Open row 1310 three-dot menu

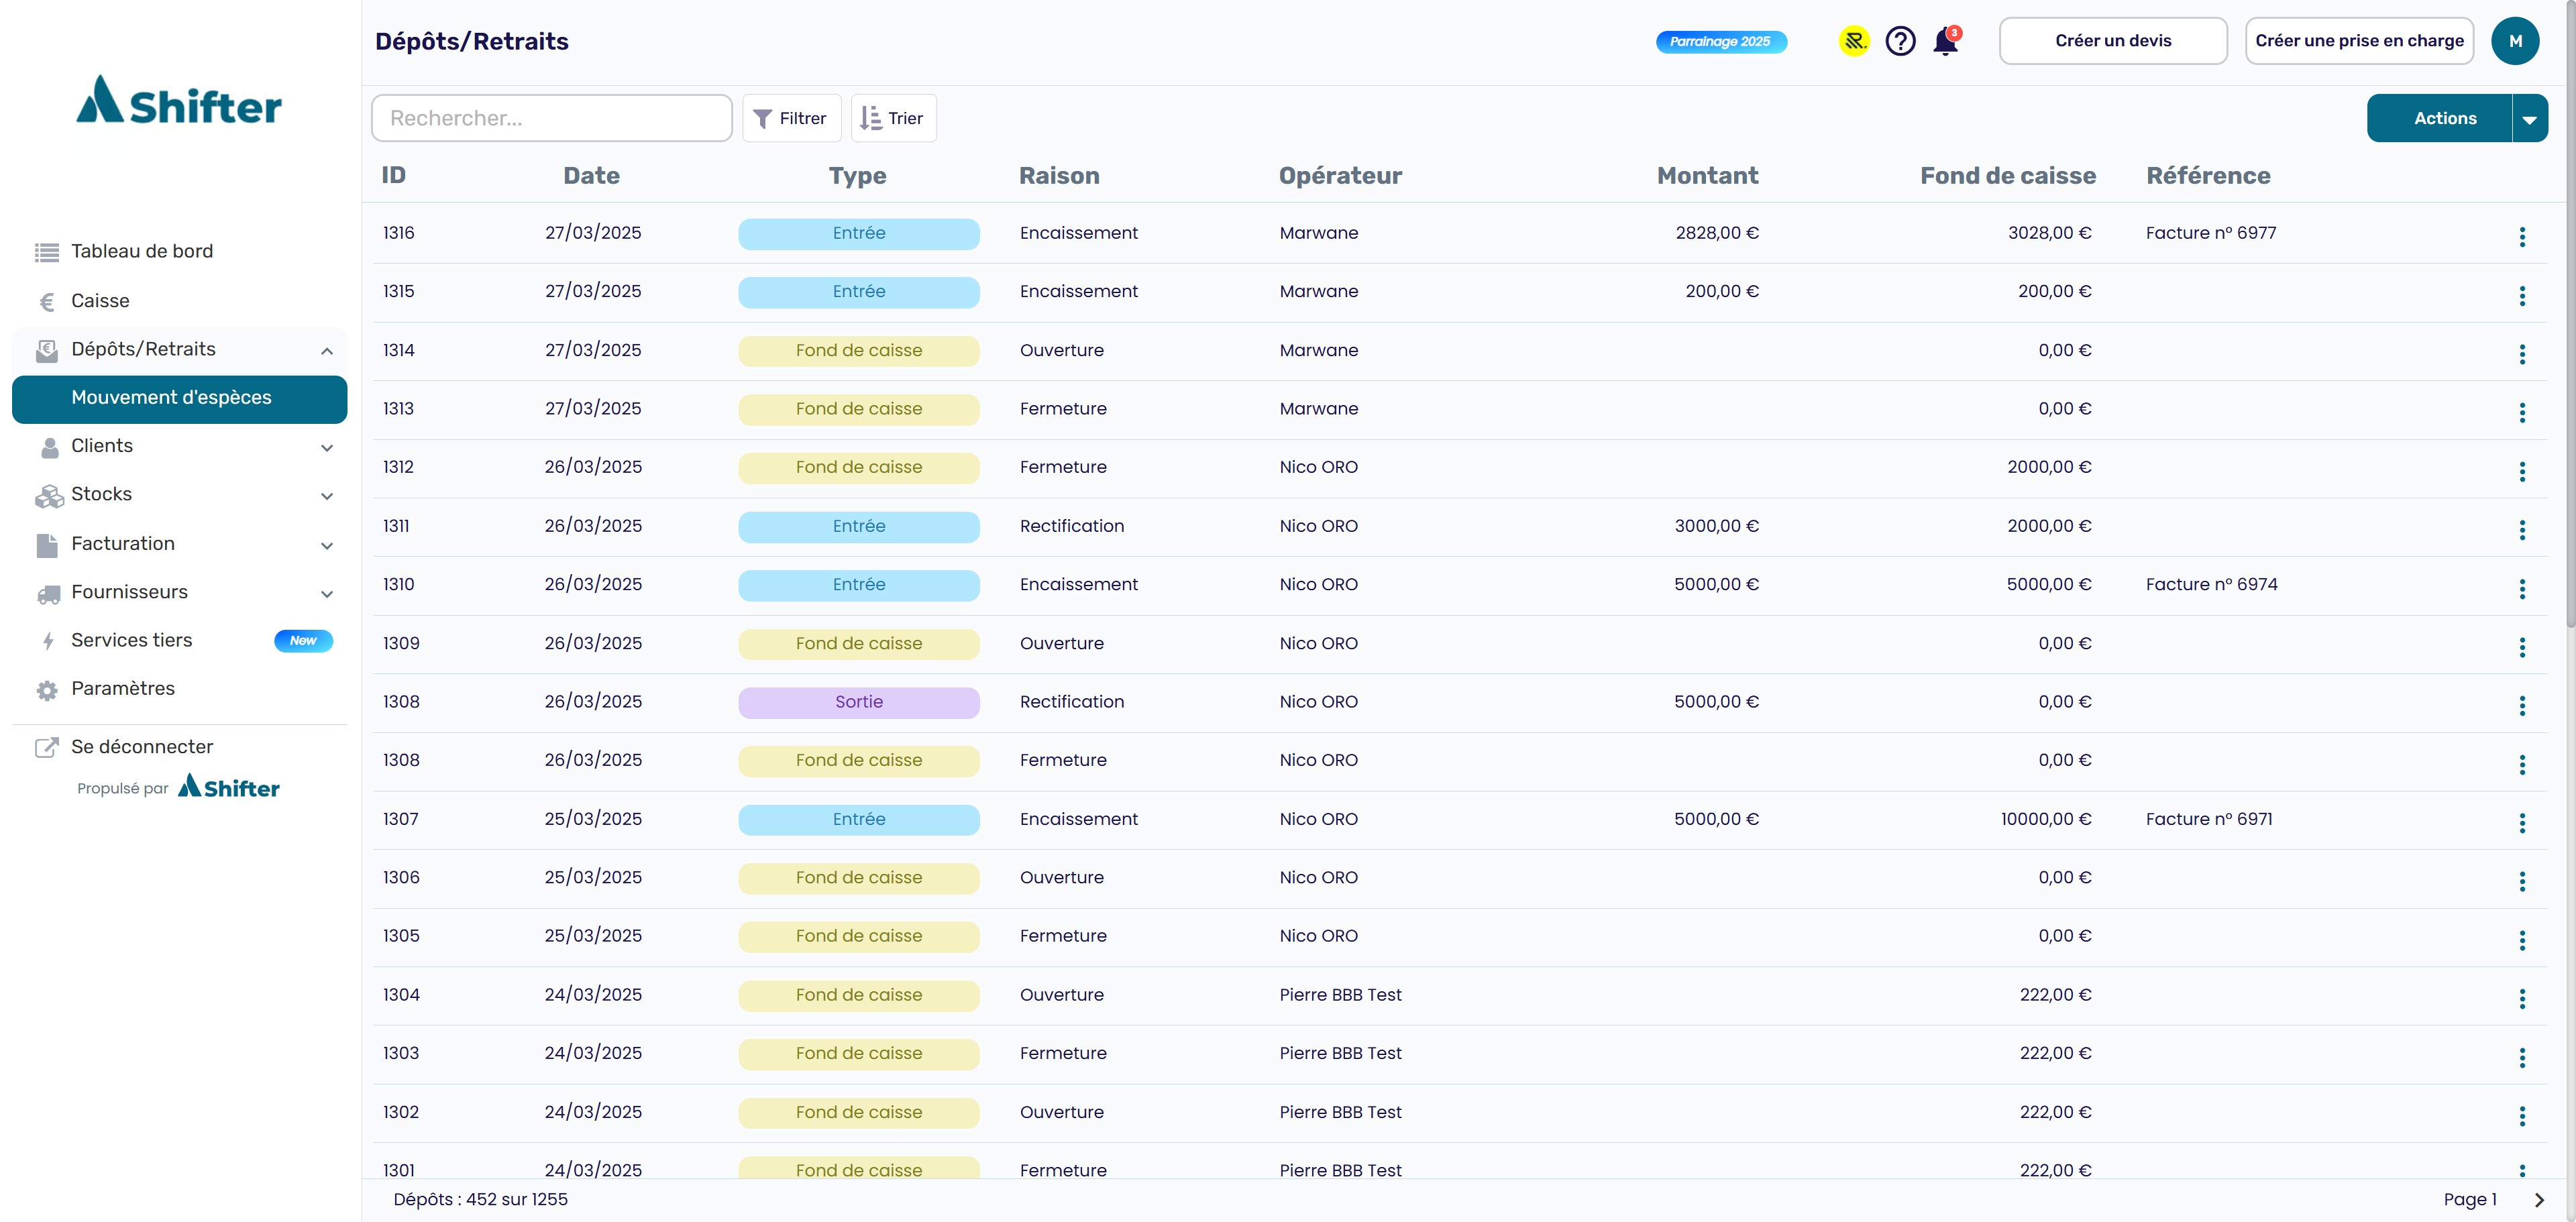2522,589
